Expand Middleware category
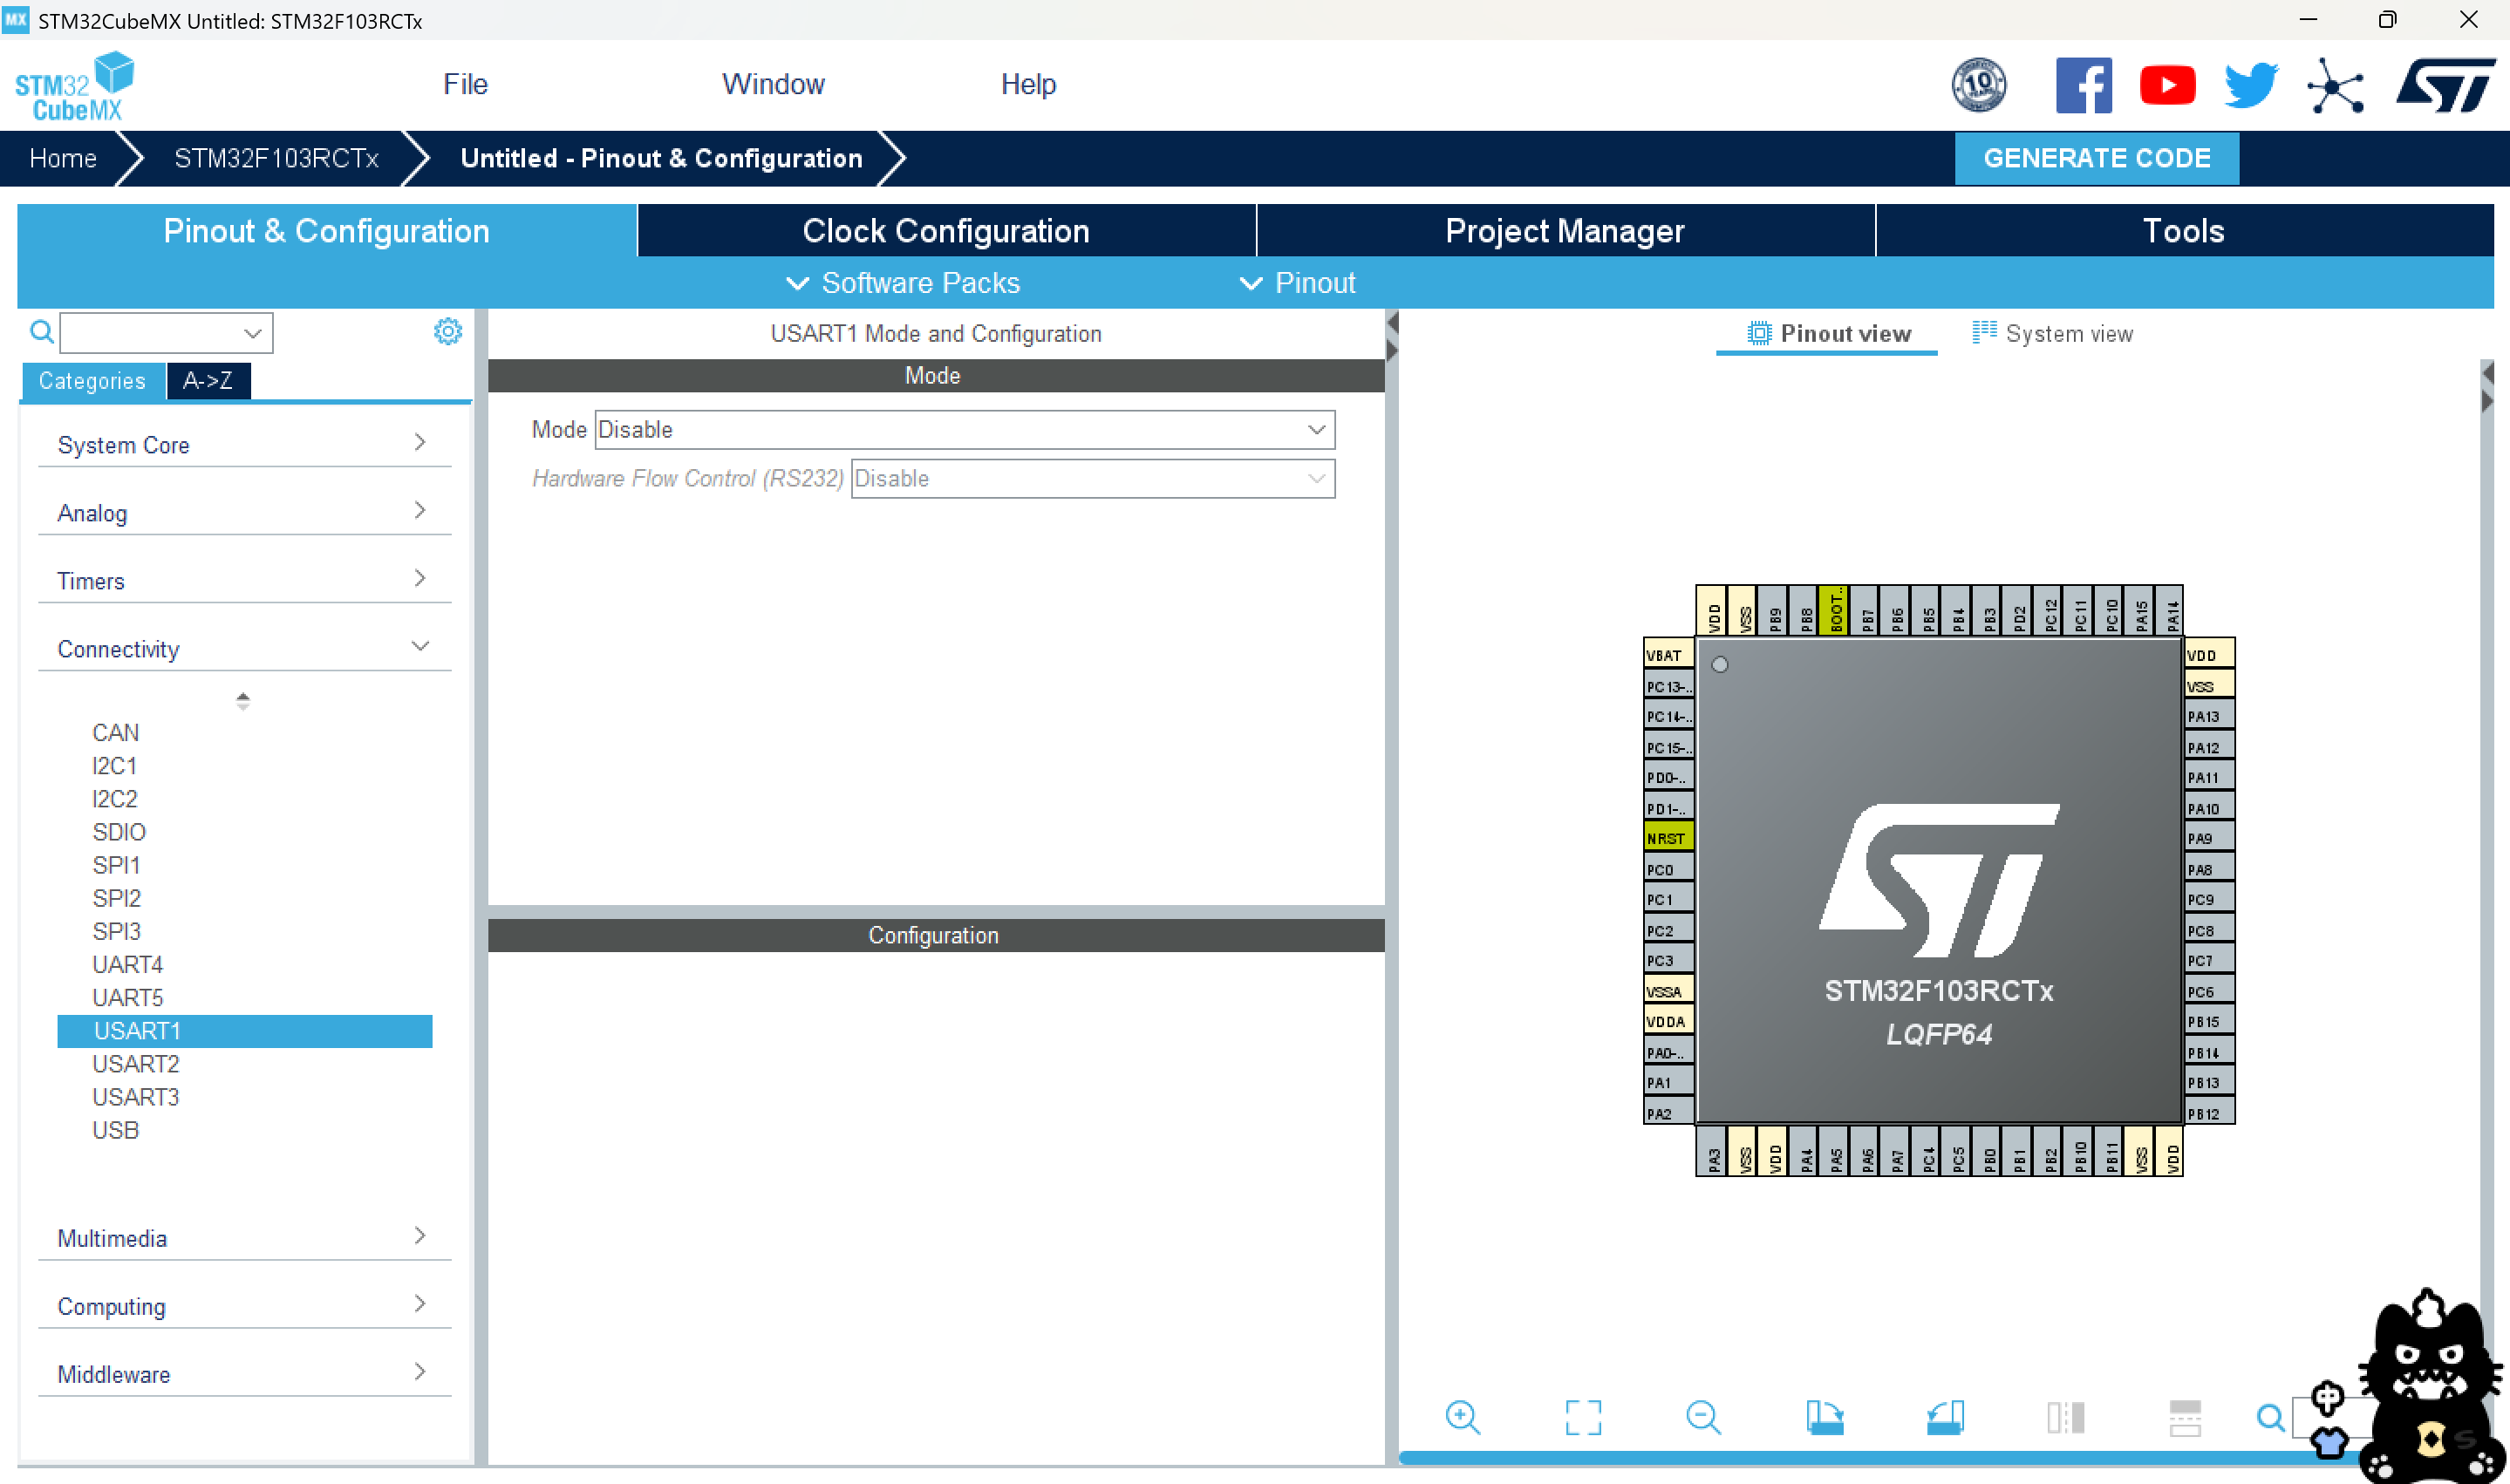This screenshot has height=1484, width=2510. click(x=244, y=1373)
